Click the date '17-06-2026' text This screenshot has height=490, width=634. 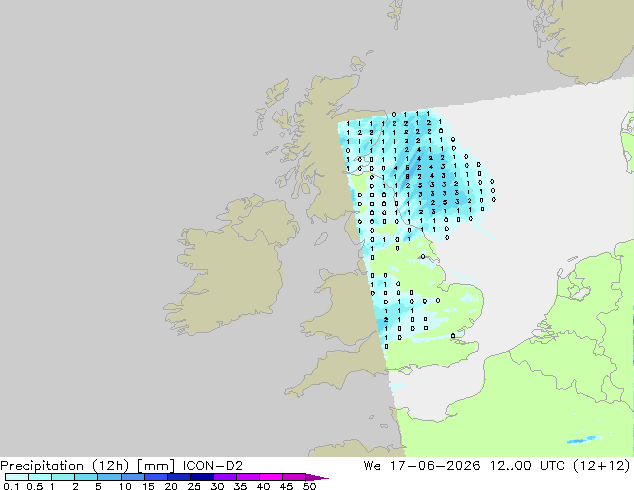click(435, 466)
